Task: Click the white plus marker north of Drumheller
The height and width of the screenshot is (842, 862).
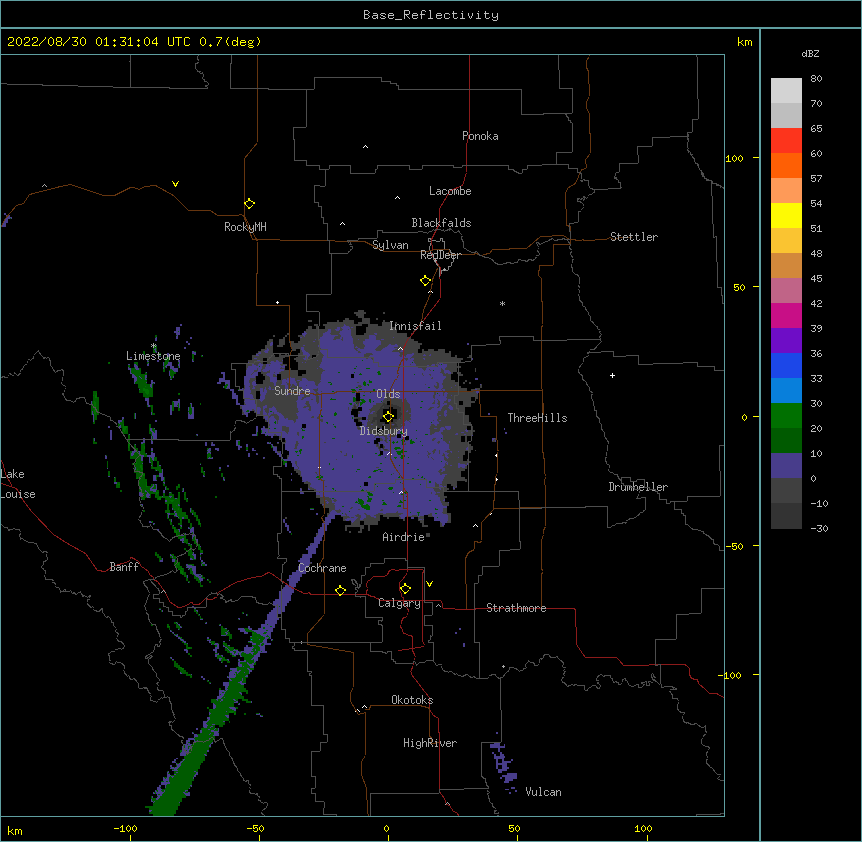Action: tap(612, 375)
